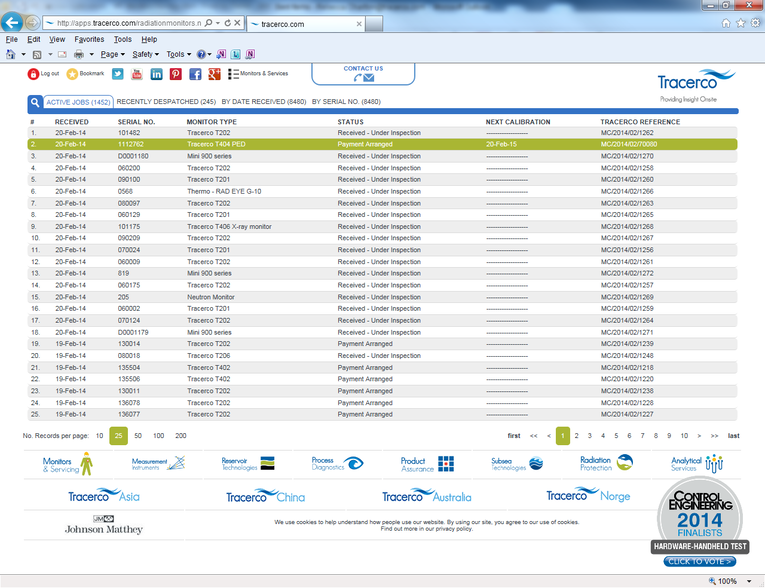
Task: Click the Facebook icon
Action: point(195,74)
